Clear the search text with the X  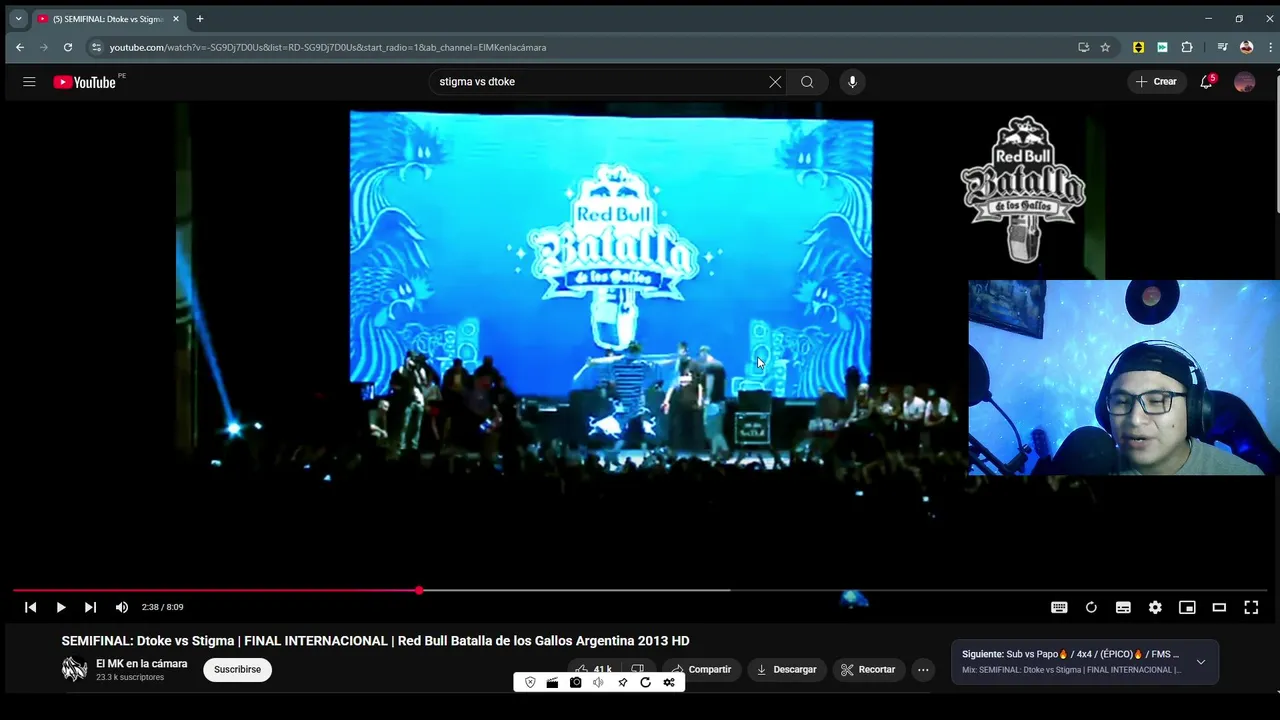click(775, 82)
